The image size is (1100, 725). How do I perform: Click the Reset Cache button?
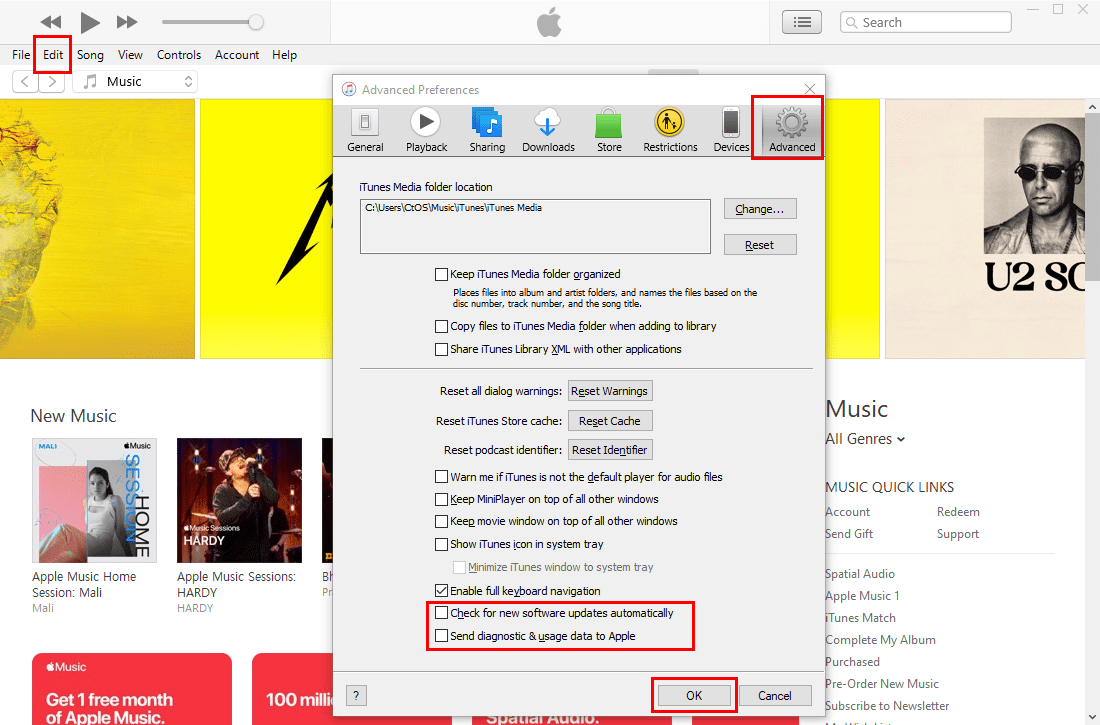click(610, 421)
